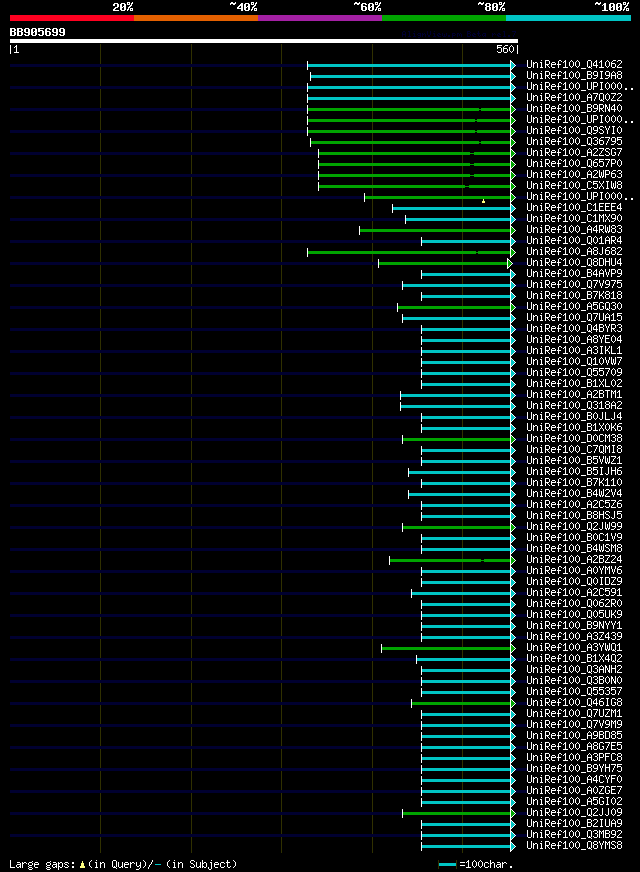
Task: Open hit UniRef100_B9RN40
Action: (x=574, y=108)
